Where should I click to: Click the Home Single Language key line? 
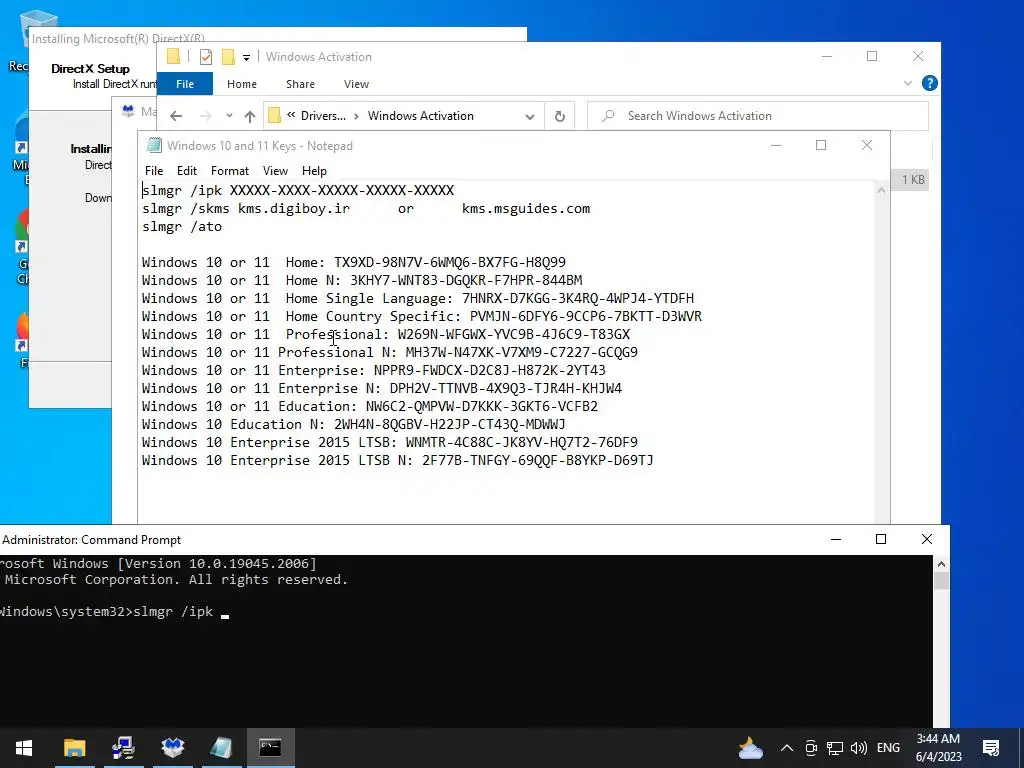(x=418, y=298)
